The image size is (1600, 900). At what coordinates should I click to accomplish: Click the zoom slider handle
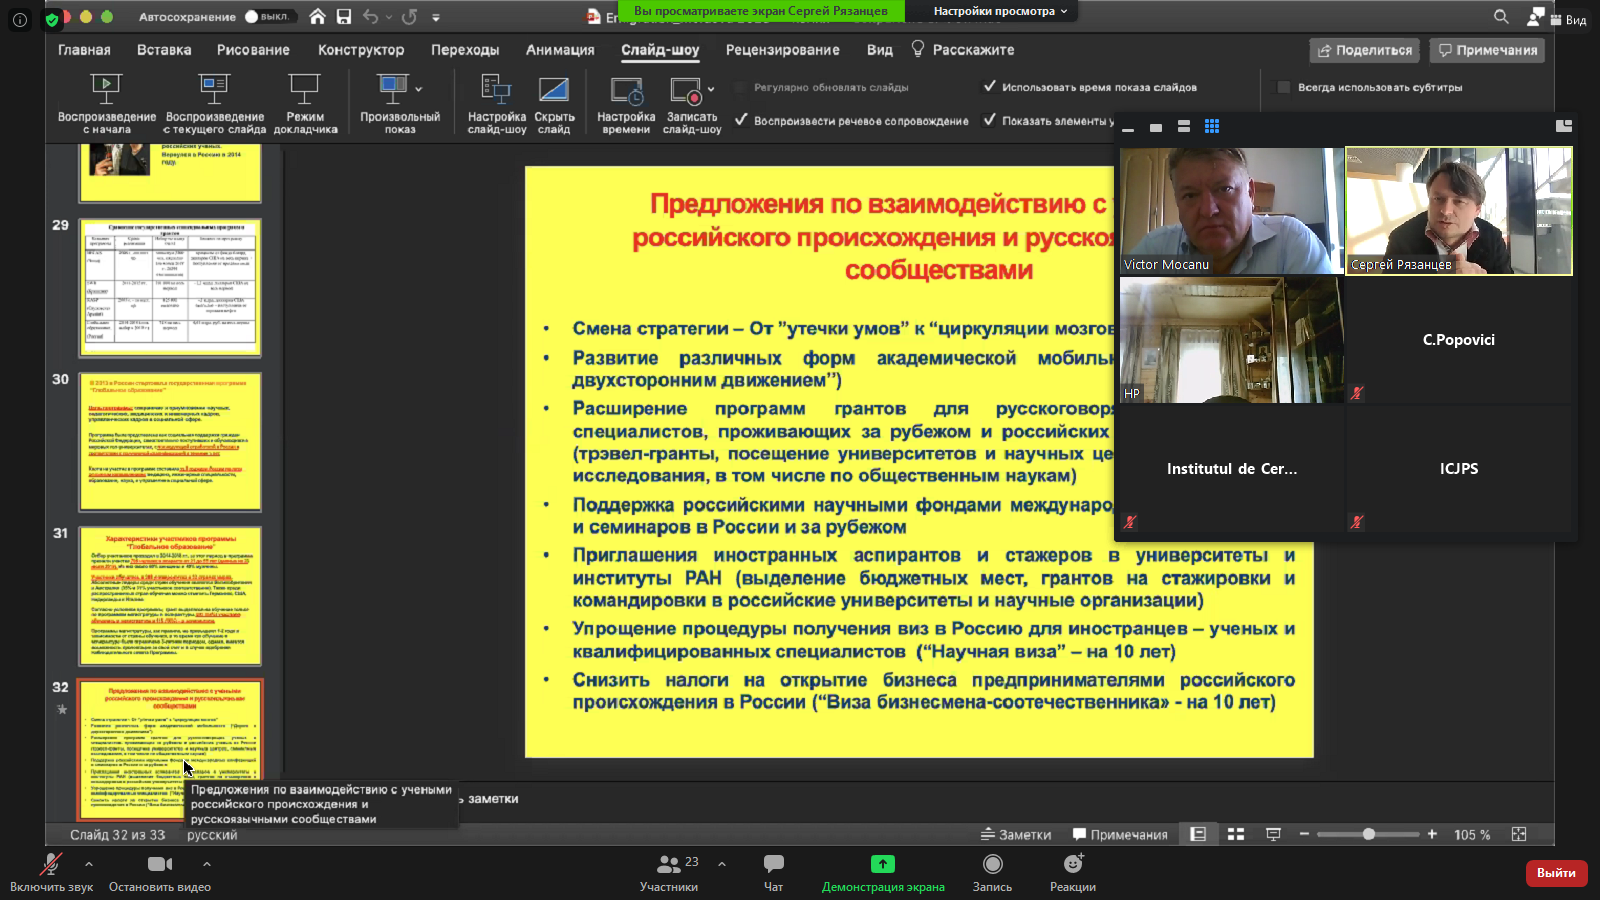click(x=1368, y=834)
